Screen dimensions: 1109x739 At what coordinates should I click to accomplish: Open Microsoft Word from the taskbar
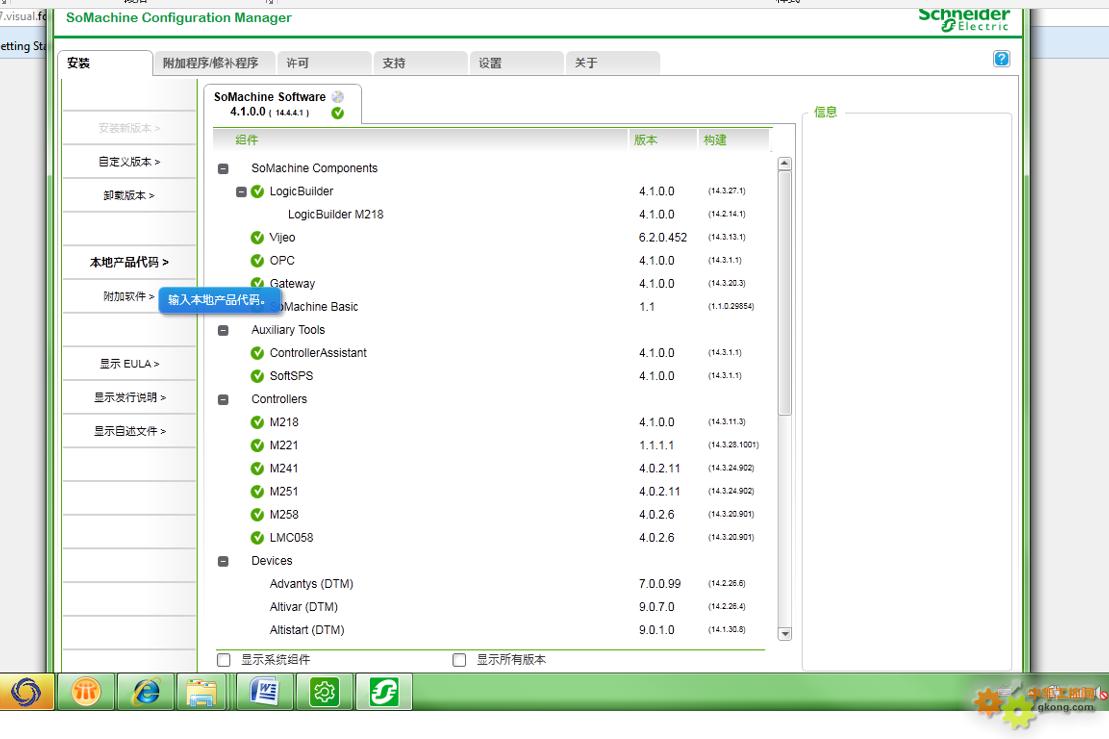click(x=265, y=692)
